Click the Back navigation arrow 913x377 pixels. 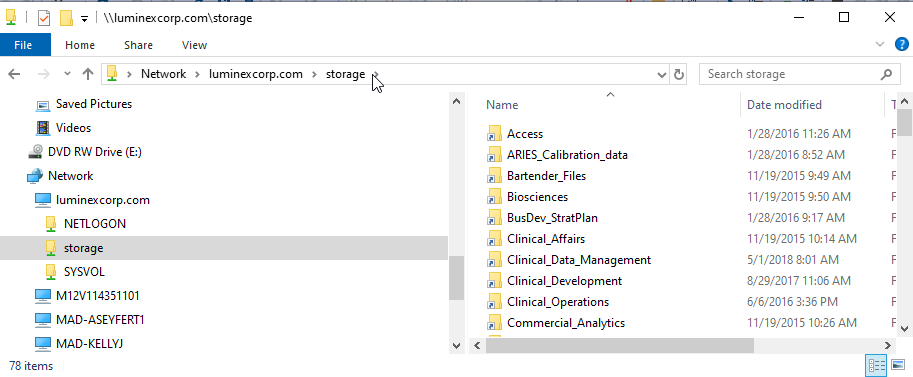click(14, 74)
